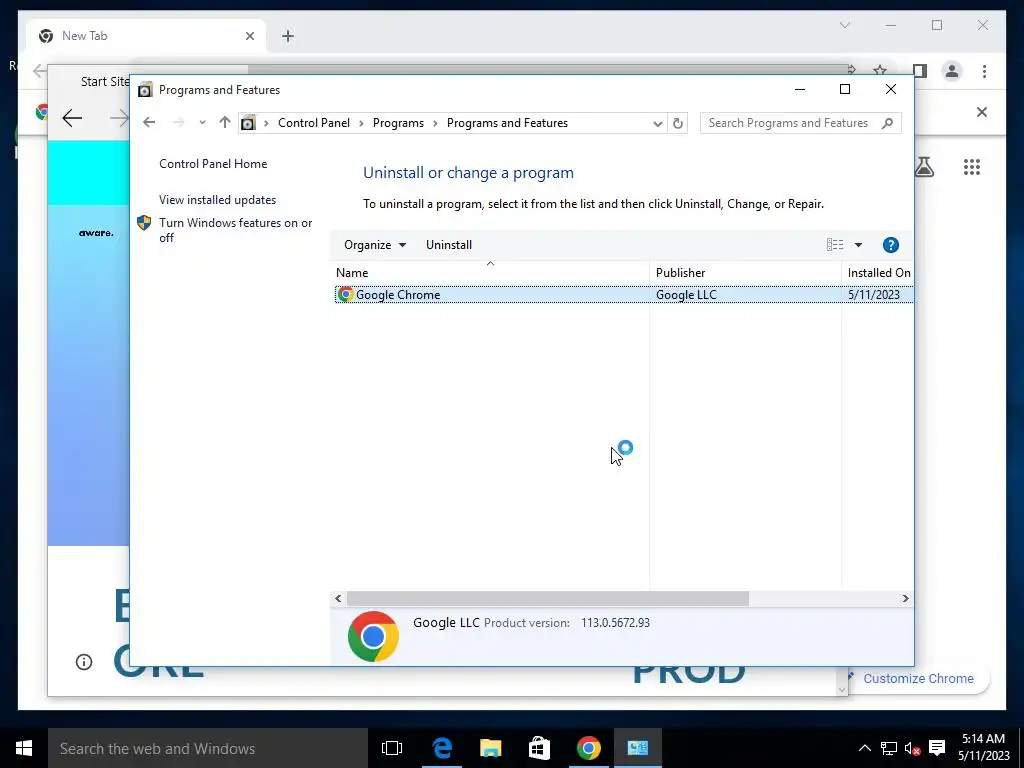Open Task View on the taskbar
1024x768 pixels.
(x=392, y=748)
